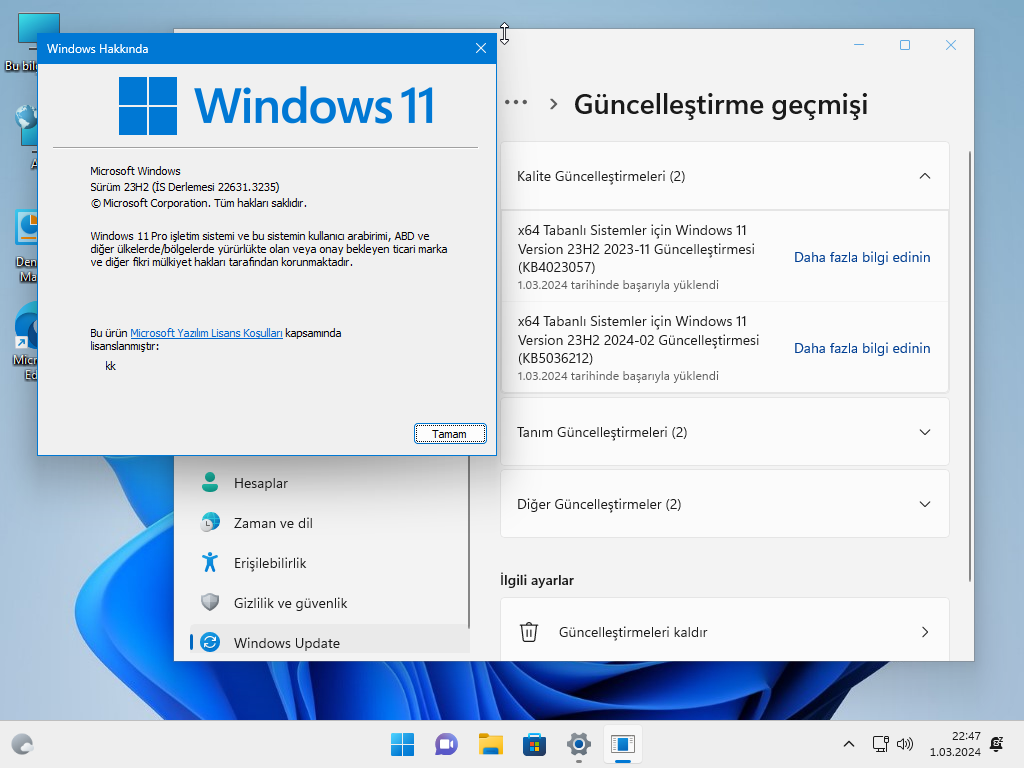Click the volume icon in system tray
This screenshot has height=768, width=1024.
point(904,744)
